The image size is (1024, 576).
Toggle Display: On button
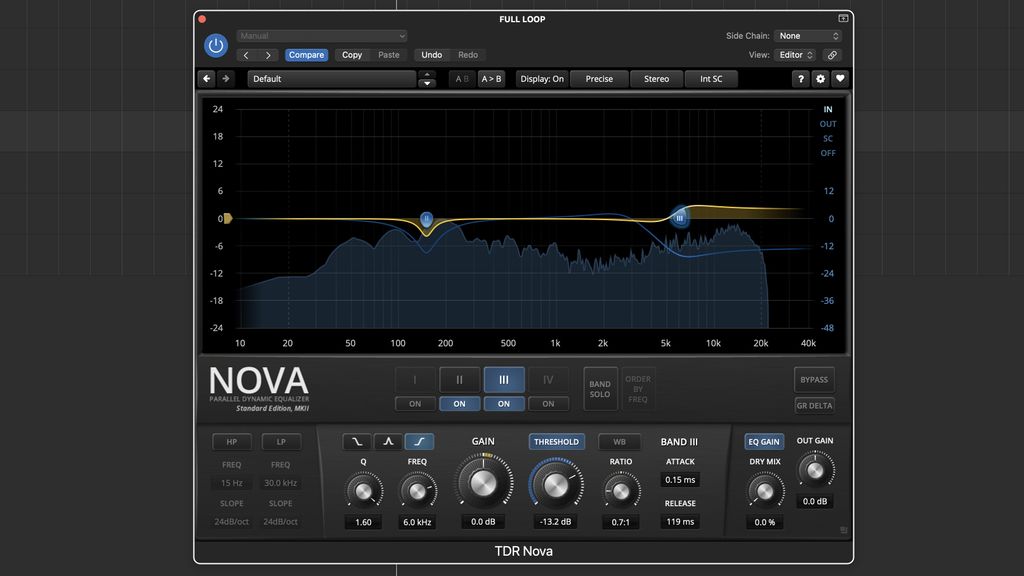point(542,79)
